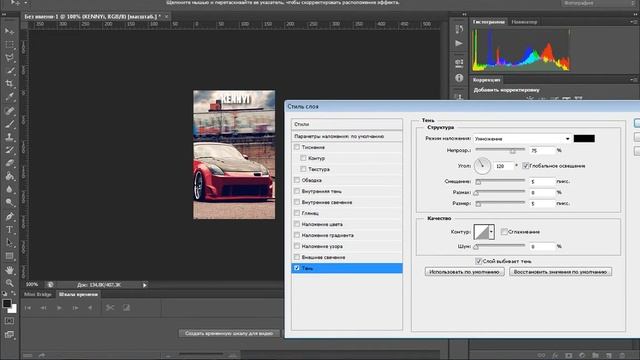640x360 pixels.
Task: Open status bar document info arrow
Action: [x=144, y=285]
